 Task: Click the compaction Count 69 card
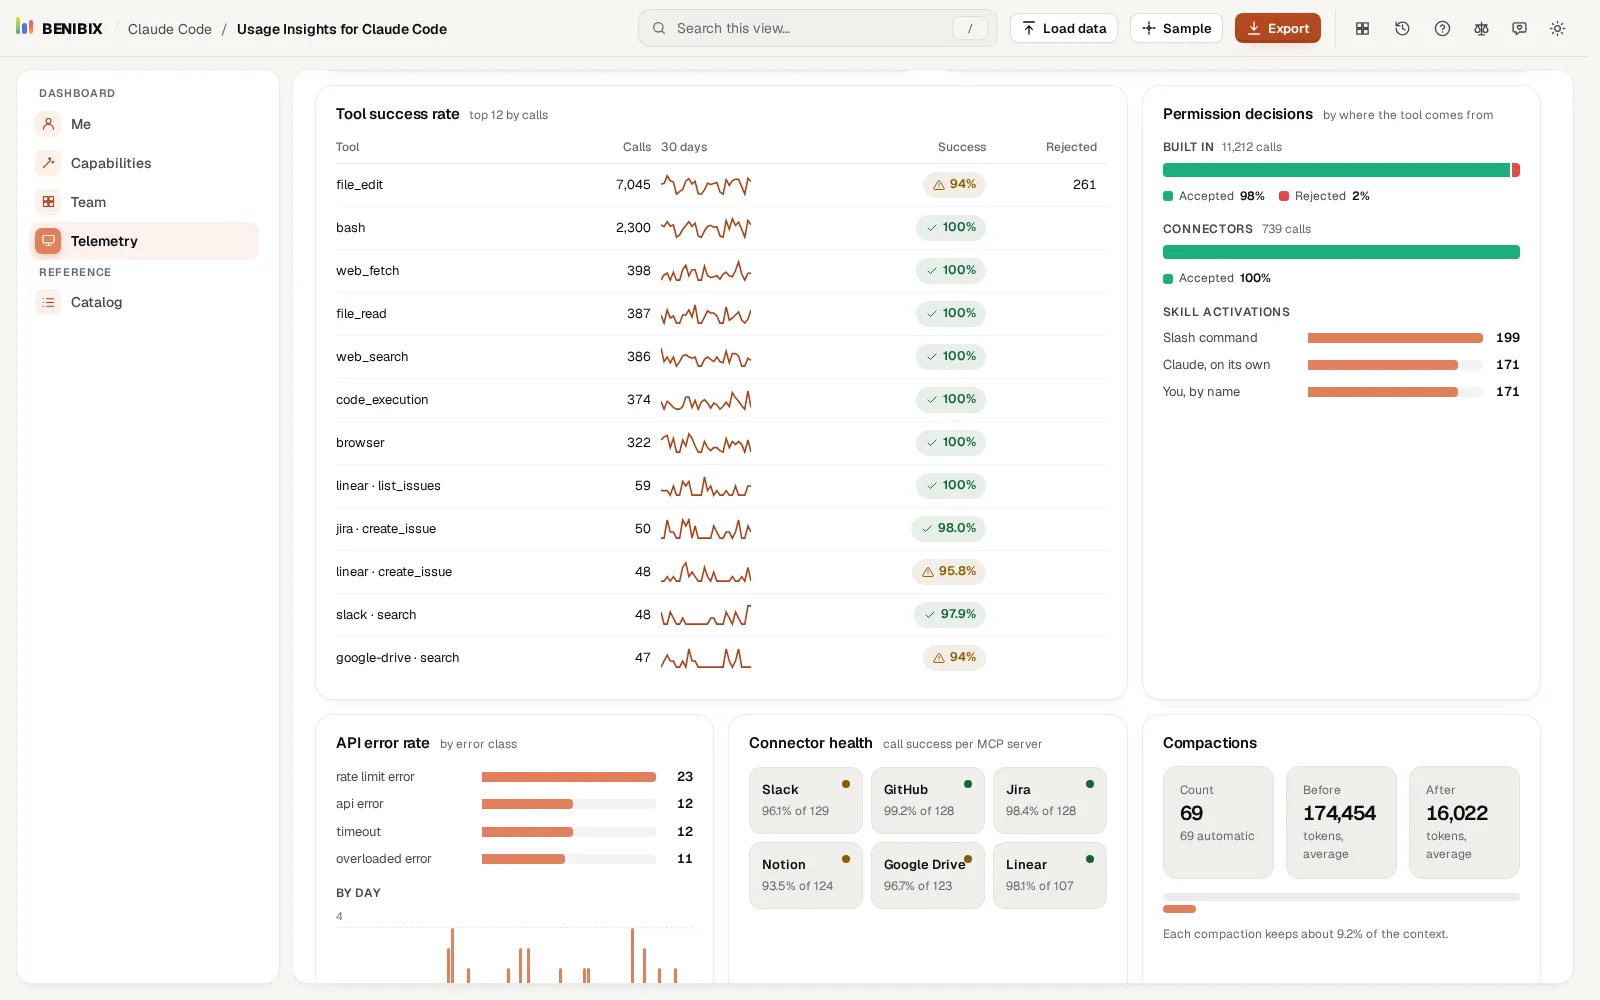click(x=1218, y=822)
